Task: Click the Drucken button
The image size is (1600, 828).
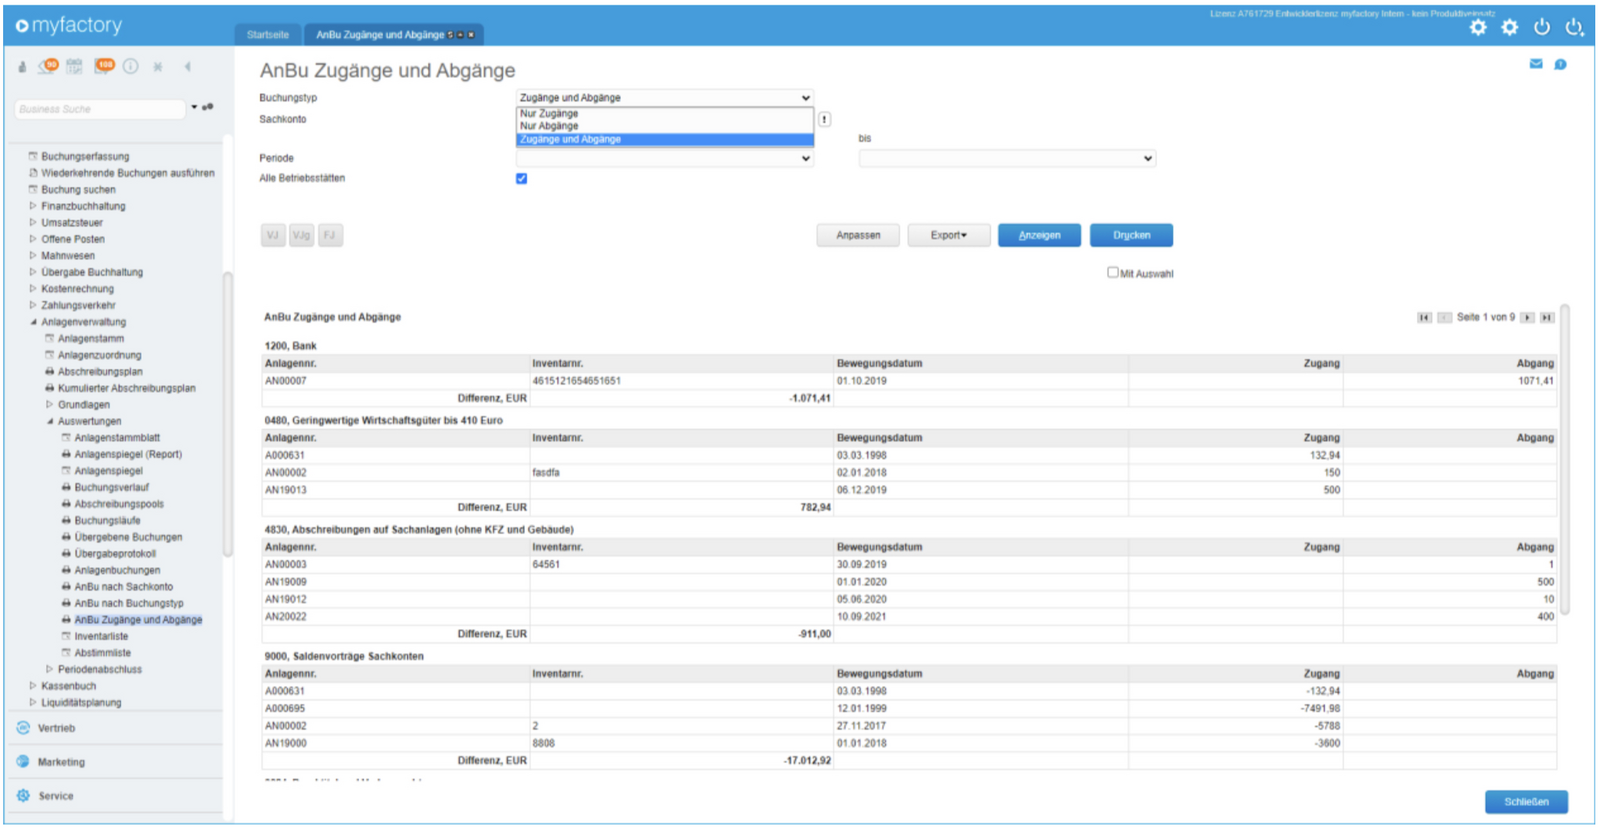Action: pos(1131,235)
